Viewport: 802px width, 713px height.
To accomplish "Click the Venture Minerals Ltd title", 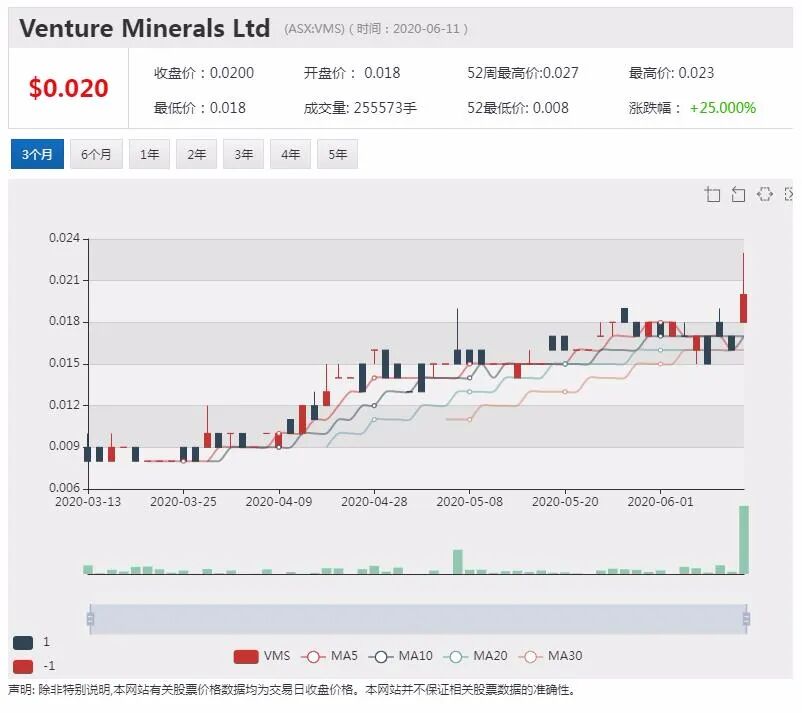I will pos(145,28).
